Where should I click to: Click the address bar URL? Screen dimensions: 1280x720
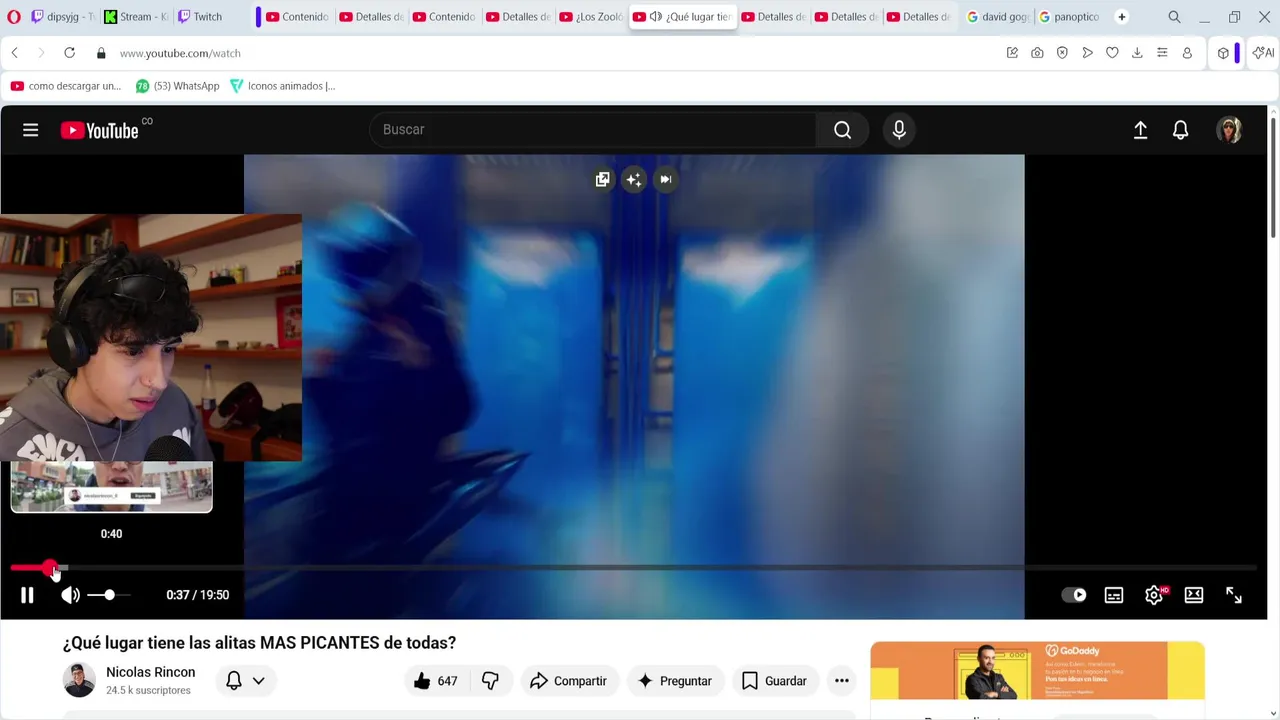point(180,53)
